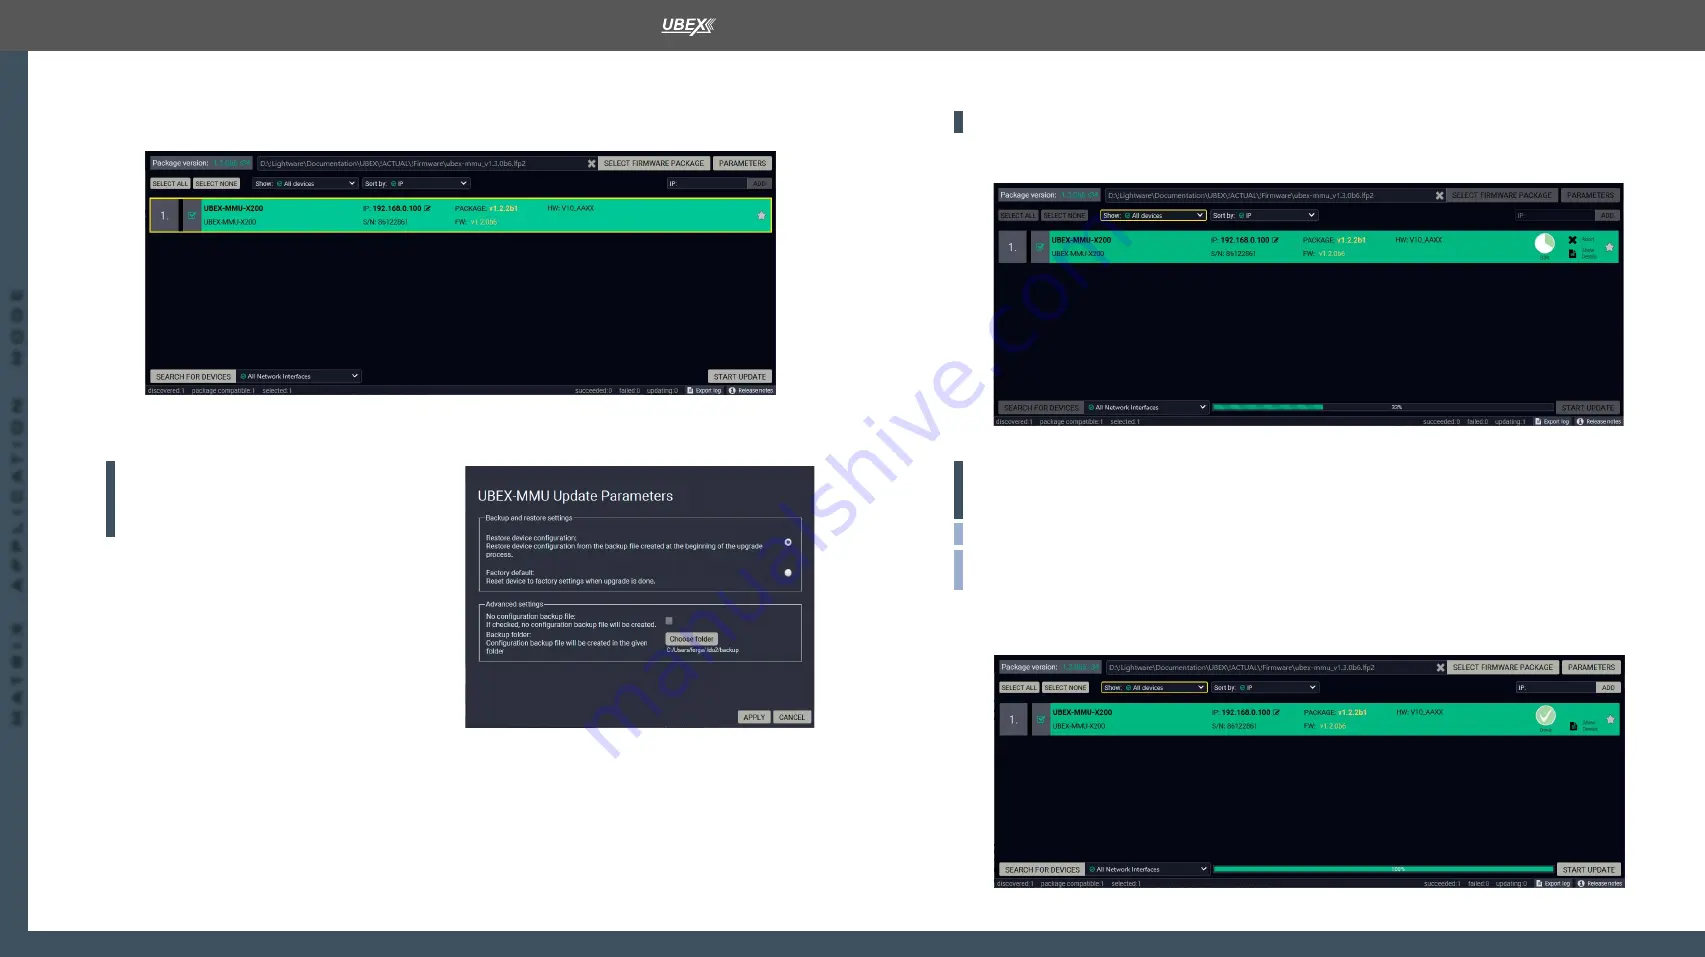The height and width of the screenshot is (957, 1705).
Task: Open All Network Interfaces dropdown in 100% updater
Action: pyautogui.click(x=1148, y=869)
